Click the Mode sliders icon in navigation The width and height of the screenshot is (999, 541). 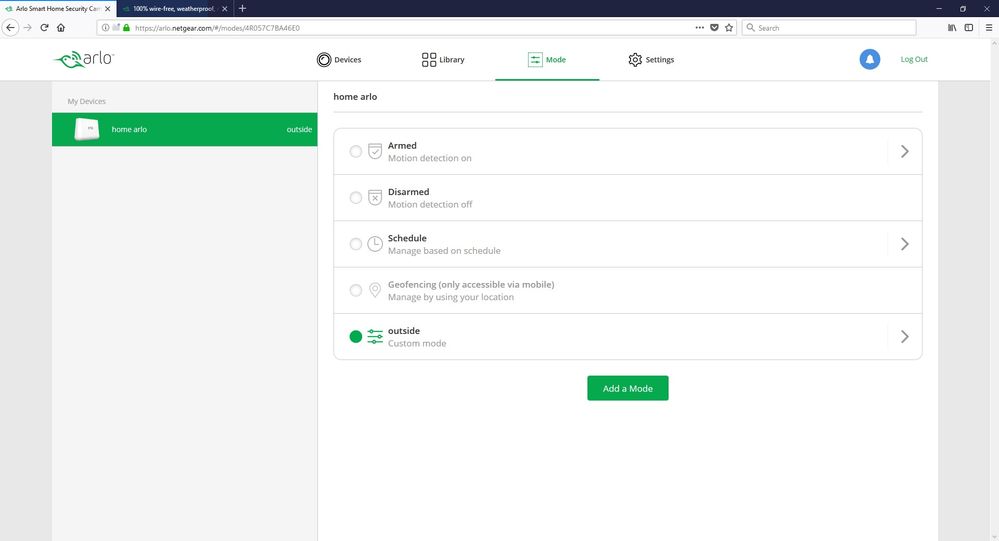[535, 60]
